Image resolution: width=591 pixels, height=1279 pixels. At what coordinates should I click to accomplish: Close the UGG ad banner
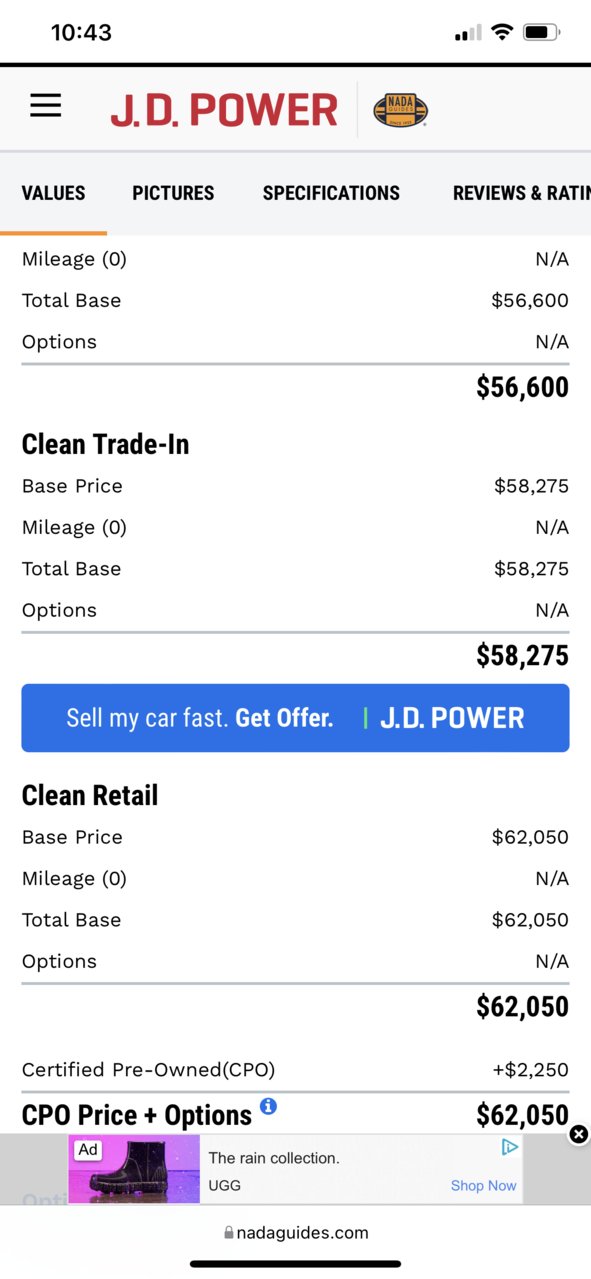coord(579,1134)
